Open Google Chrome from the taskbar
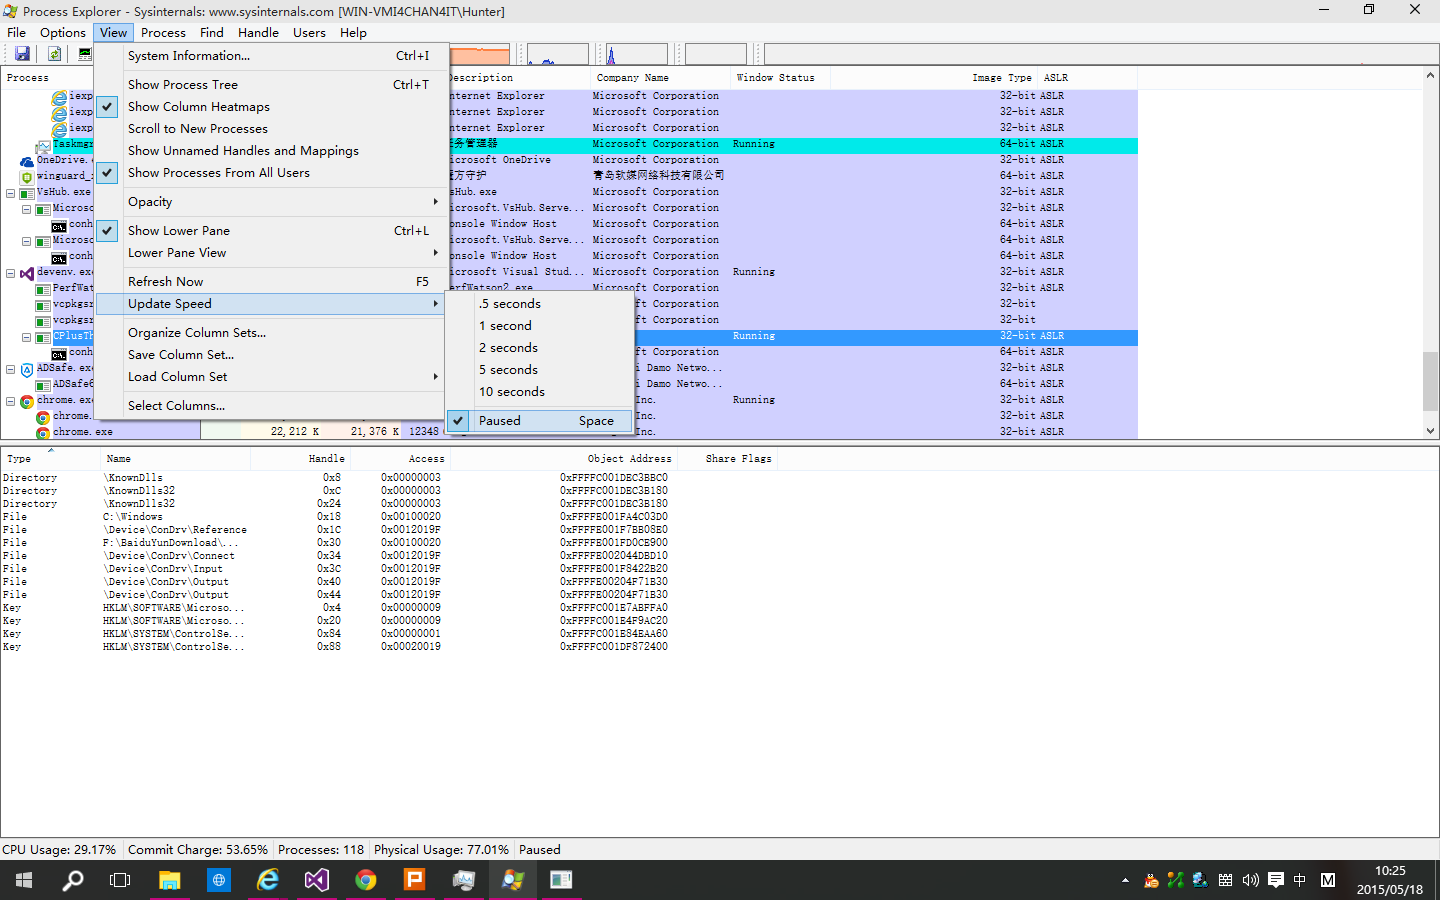 click(366, 880)
